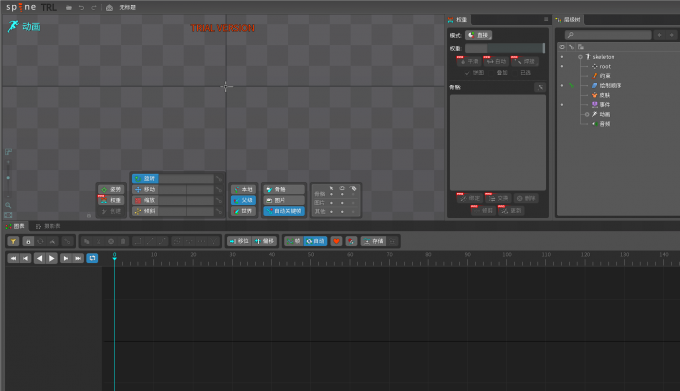The height and width of the screenshot is (391, 680).
Task: Click the 焊接 weld weights button
Action: click(x=524, y=61)
